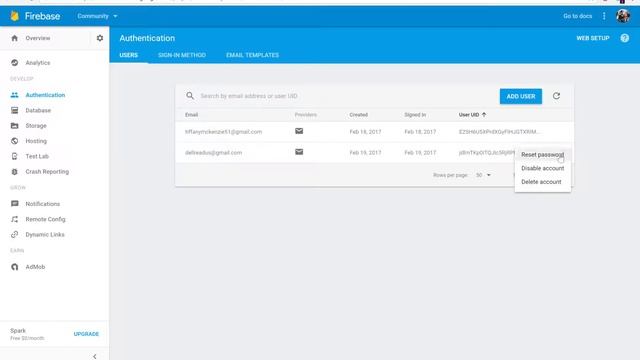Click the Authentication people icon
Screen dimensions: 640x360
[x=15, y=95]
